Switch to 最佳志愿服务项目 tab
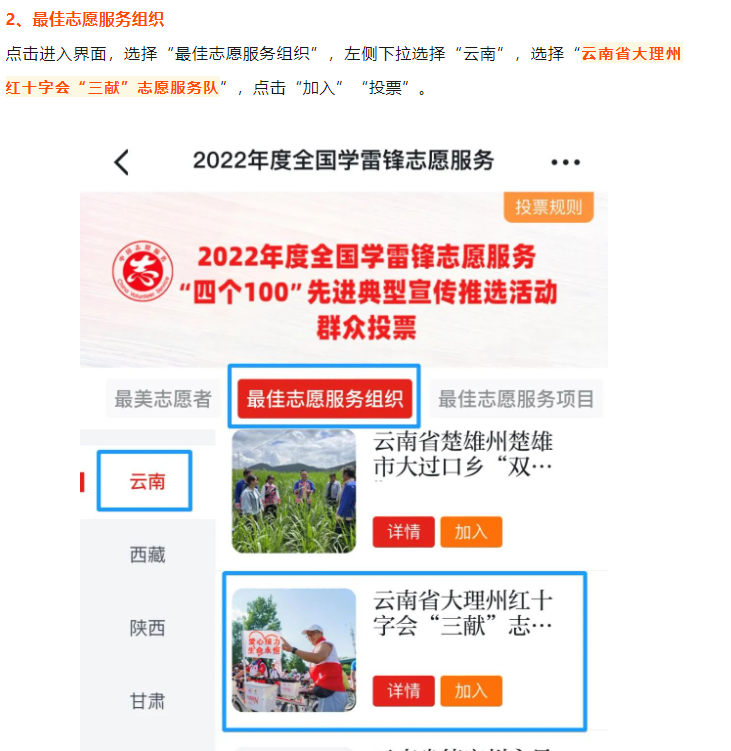 [x=516, y=398]
